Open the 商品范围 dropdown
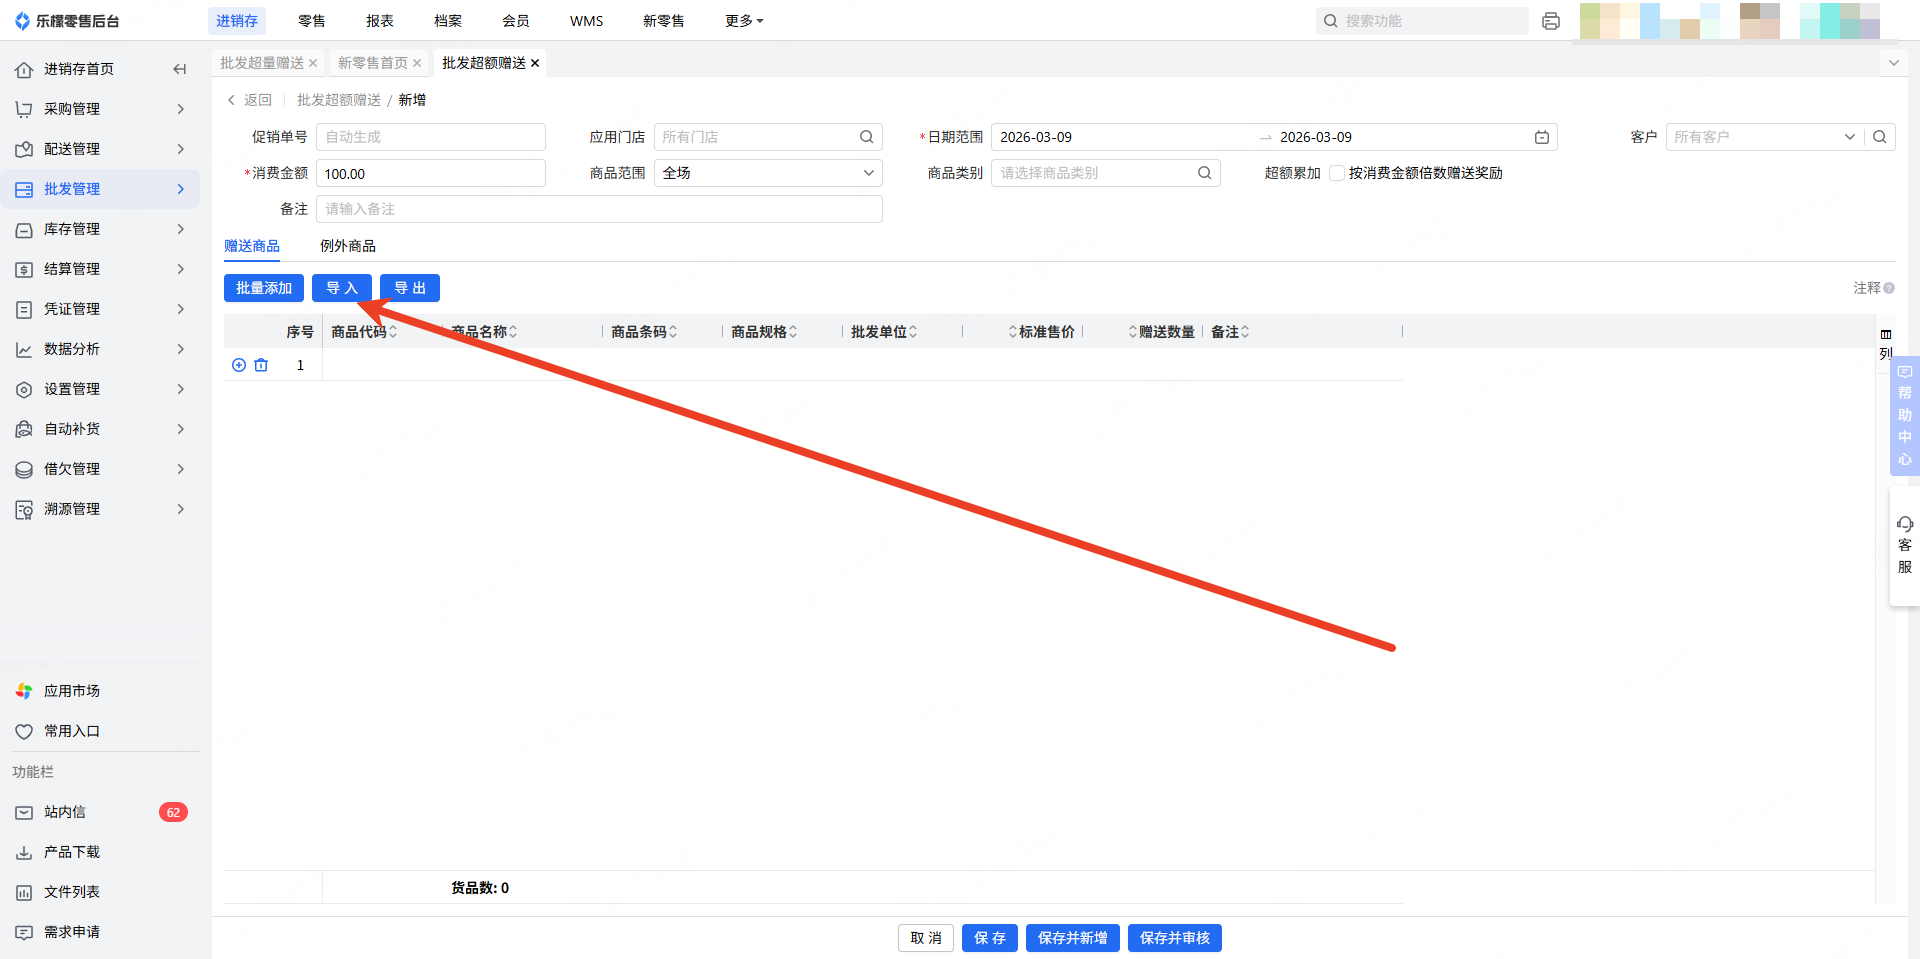The image size is (1920, 959). (768, 173)
